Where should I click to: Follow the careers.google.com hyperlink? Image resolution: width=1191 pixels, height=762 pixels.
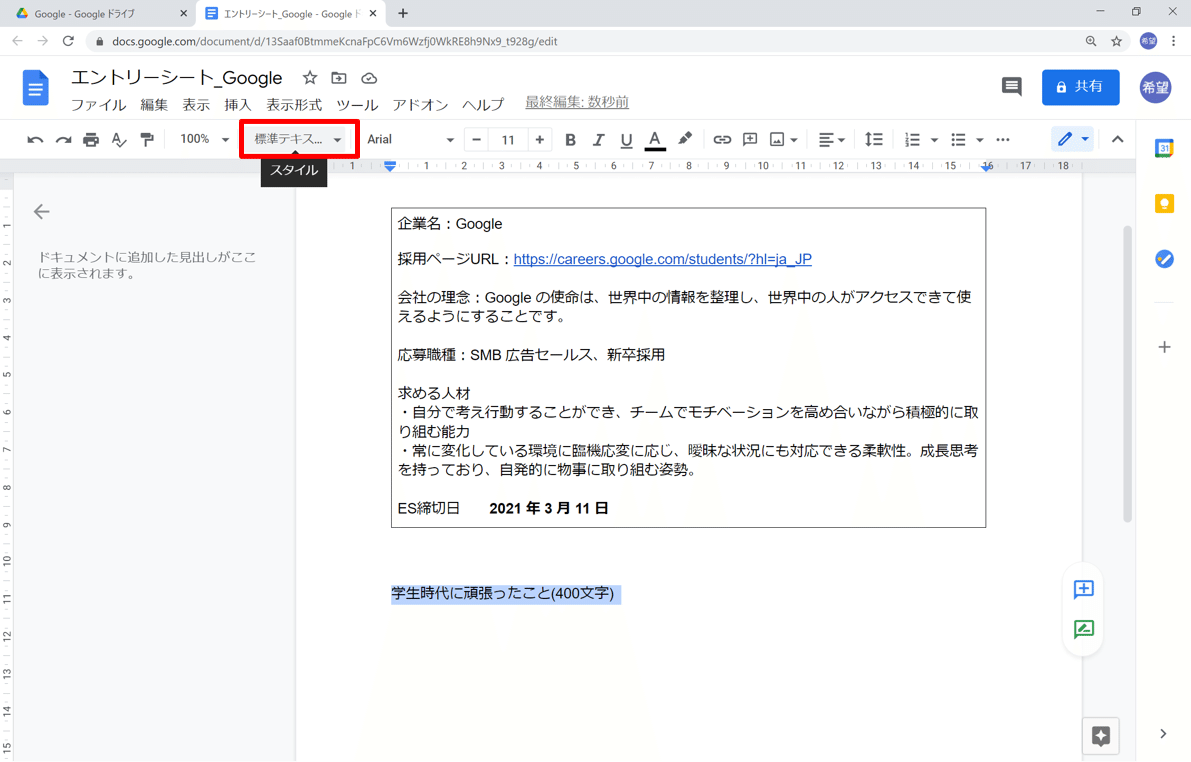coord(662,259)
